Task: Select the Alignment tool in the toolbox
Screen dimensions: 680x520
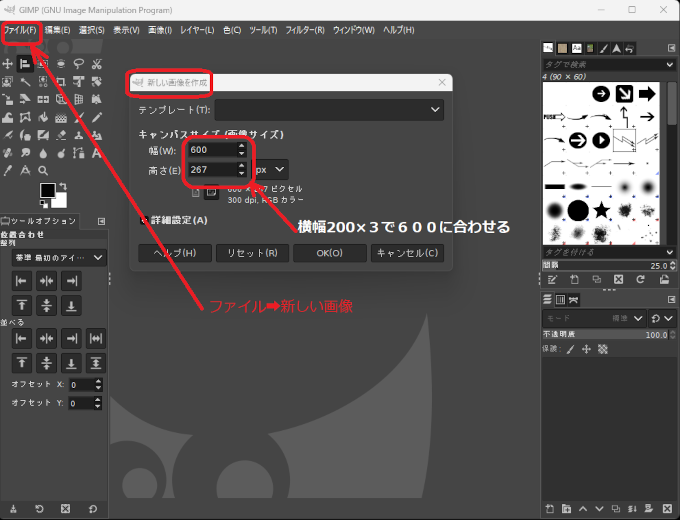Action: pos(25,64)
